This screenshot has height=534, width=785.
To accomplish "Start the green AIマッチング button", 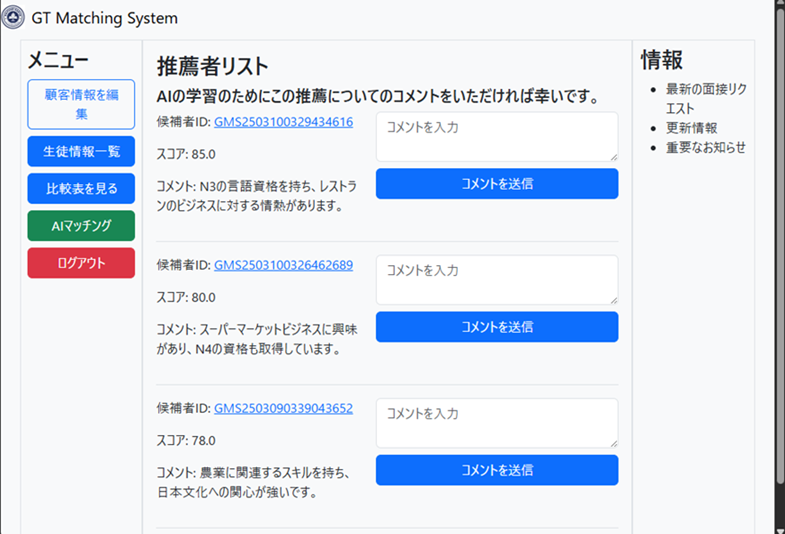I will tap(81, 226).
